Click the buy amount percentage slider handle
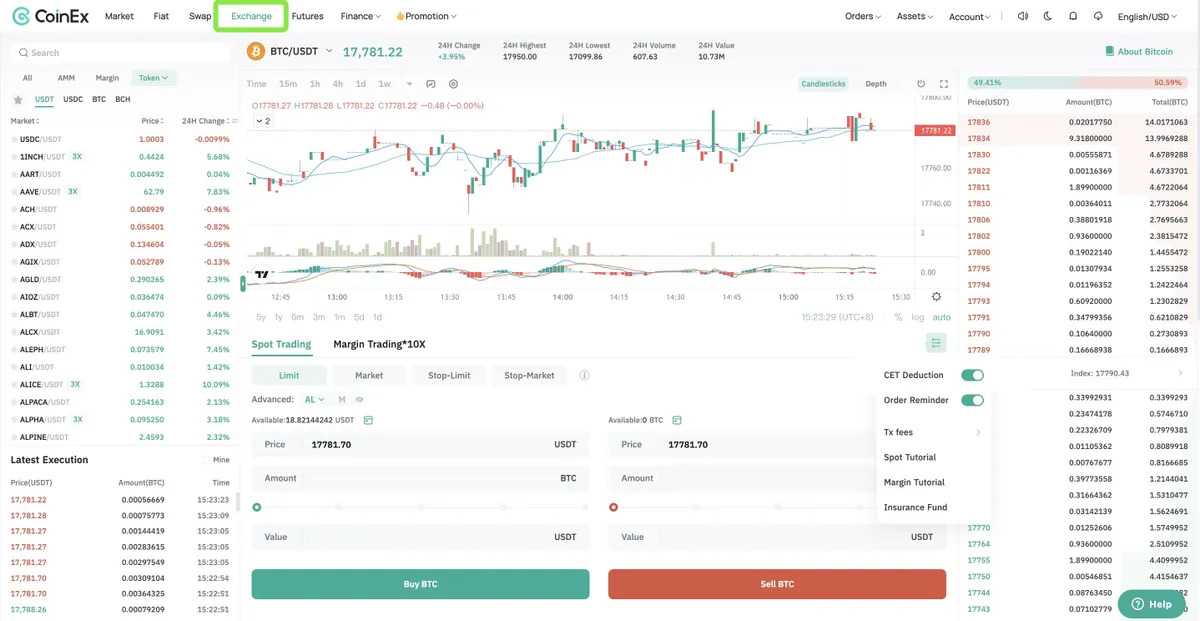The width and height of the screenshot is (1200, 621). tap(257, 507)
